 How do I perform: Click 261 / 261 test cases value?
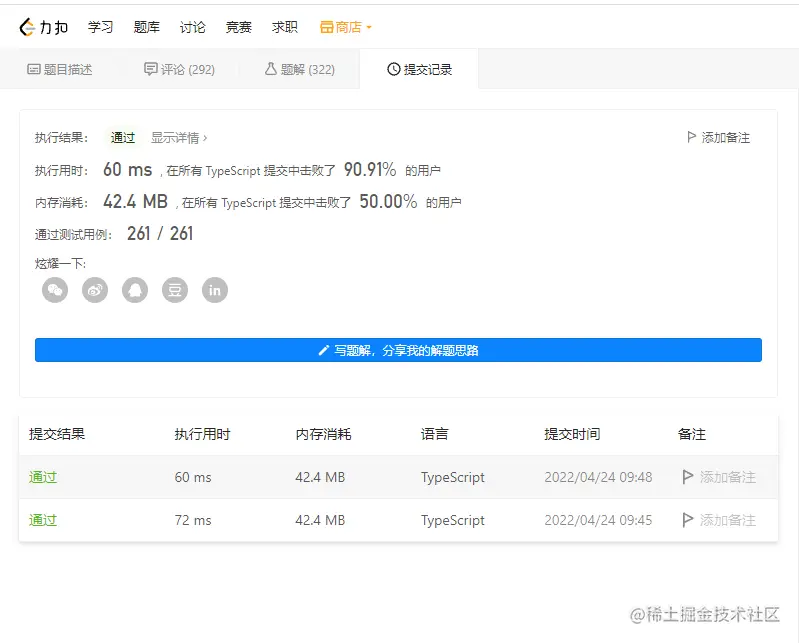click(160, 233)
